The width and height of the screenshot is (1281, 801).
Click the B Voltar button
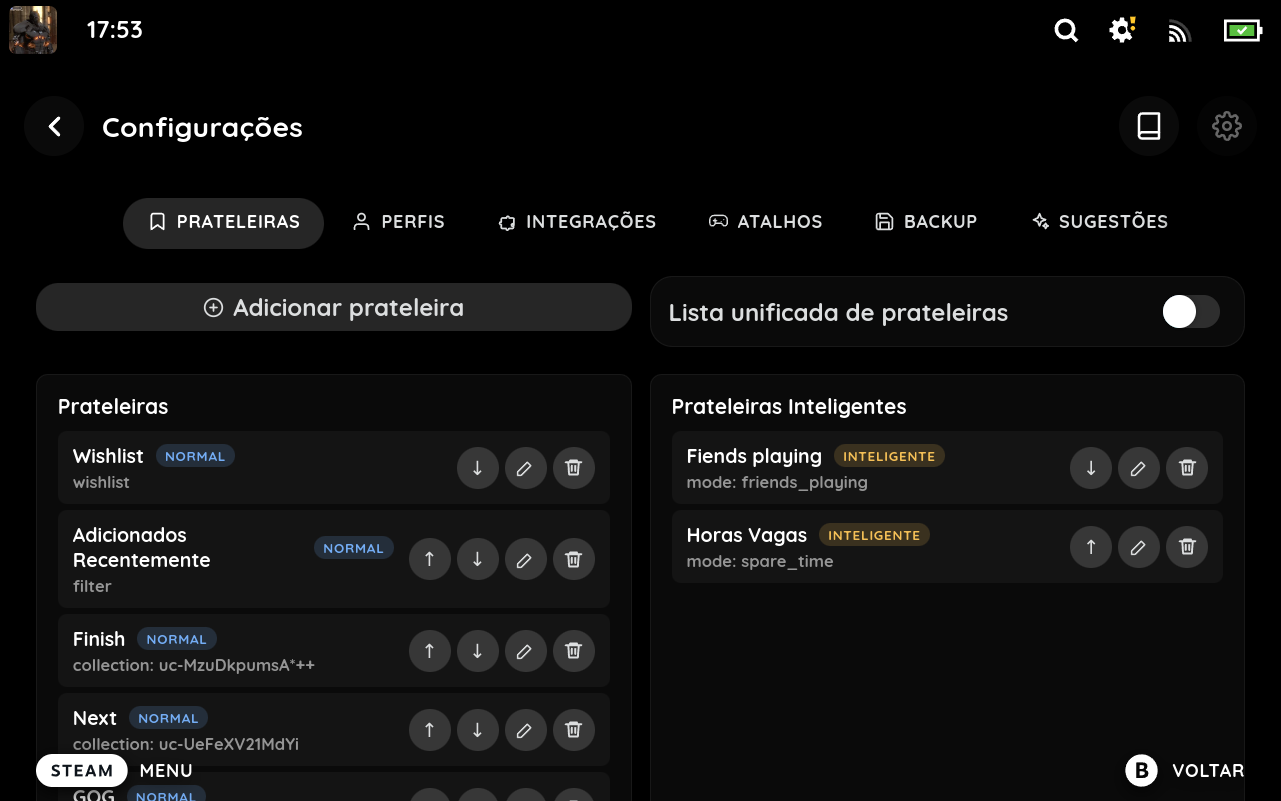[1185, 770]
